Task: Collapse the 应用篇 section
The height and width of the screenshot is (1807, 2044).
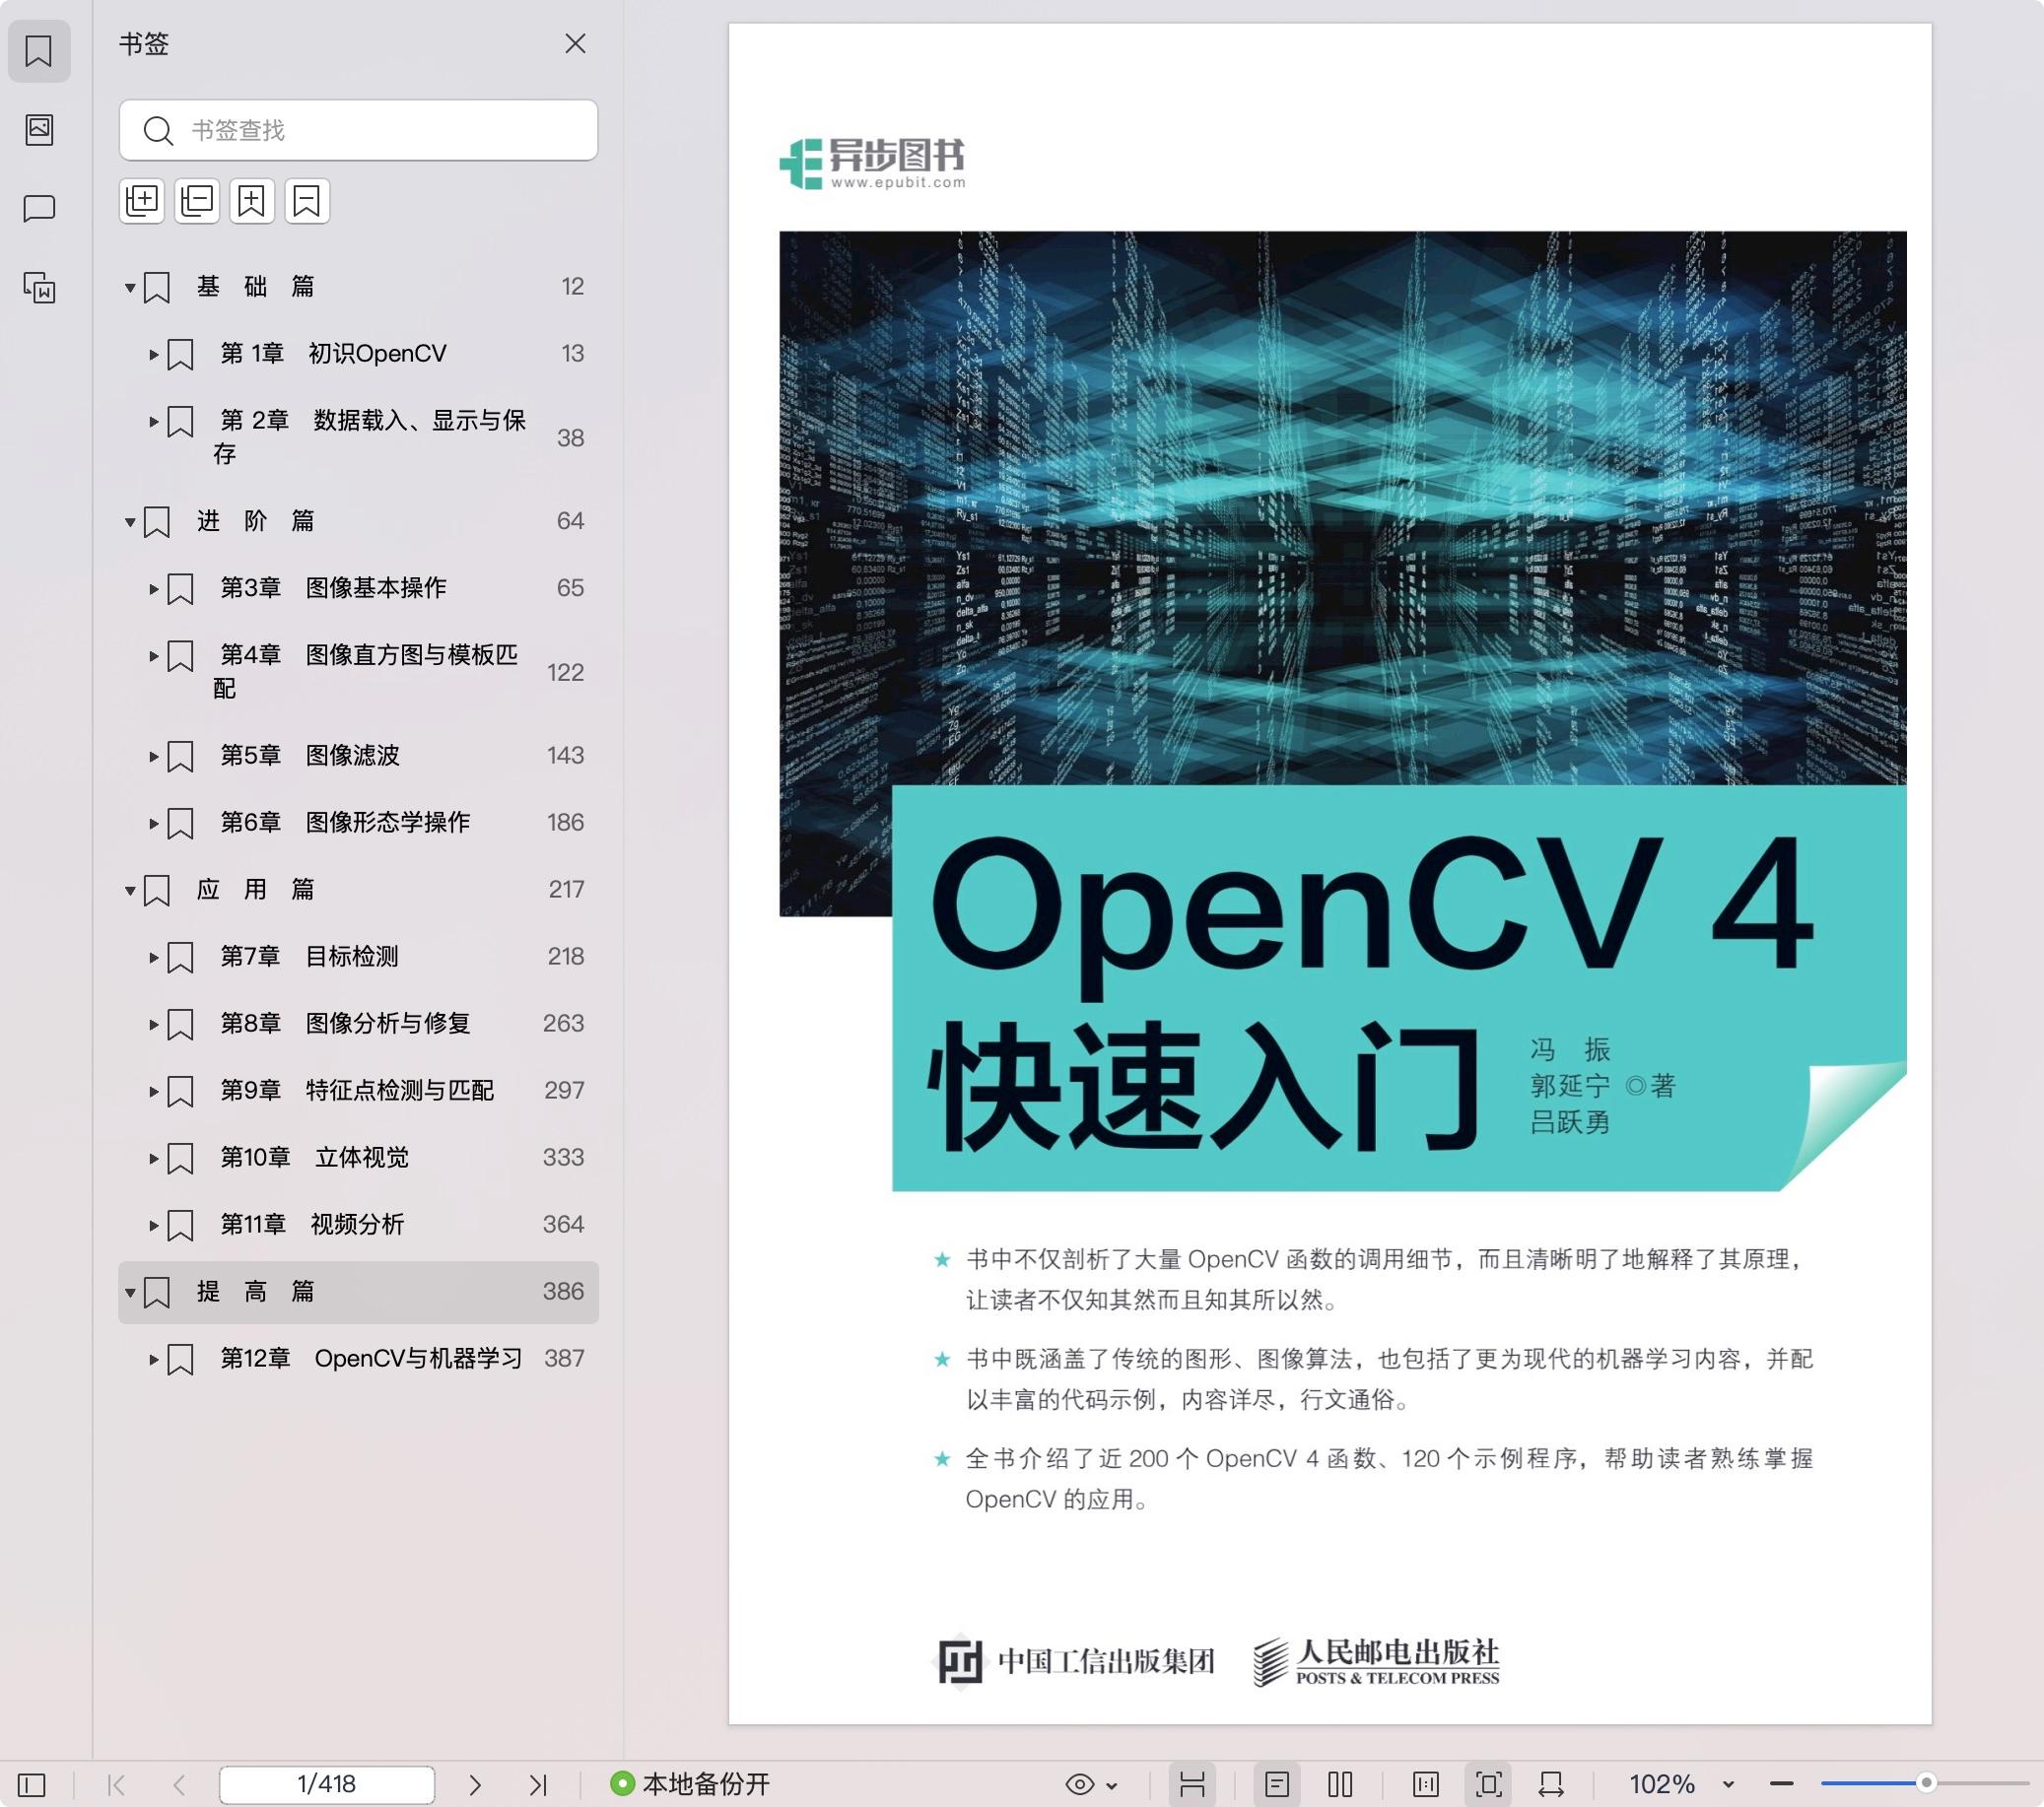Action: point(130,890)
